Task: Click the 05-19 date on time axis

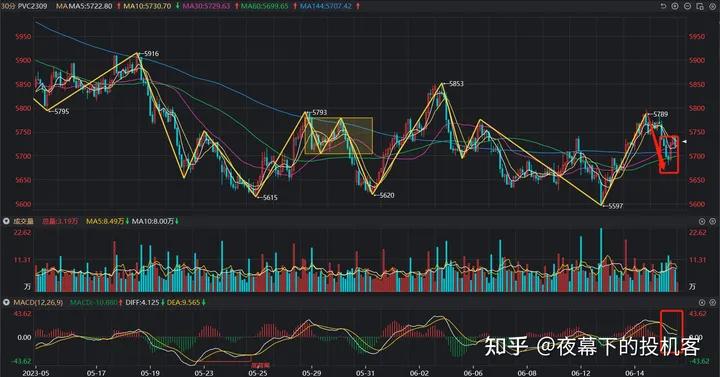Action: point(150,373)
